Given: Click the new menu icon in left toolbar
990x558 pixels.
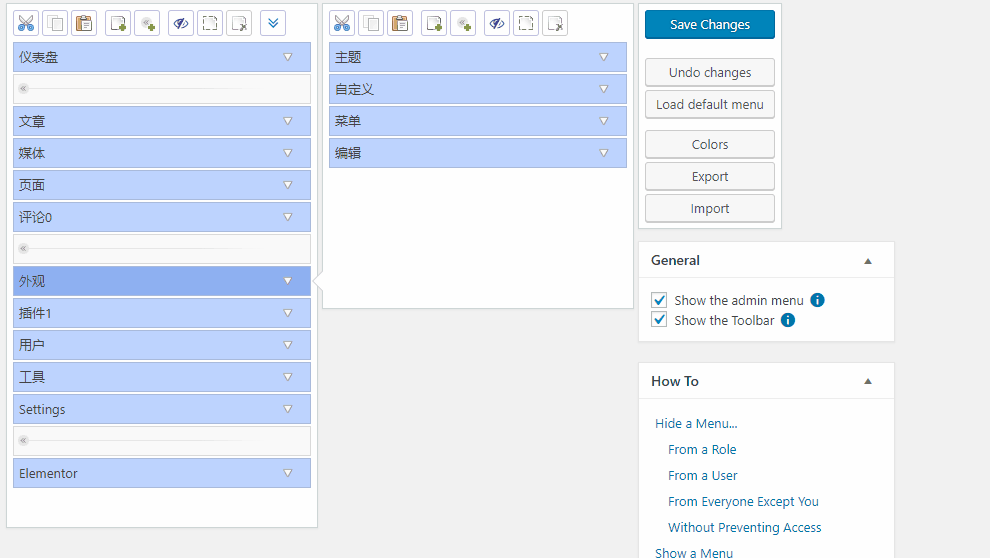Looking at the screenshot, I should pyautogui.click(x=118, y=24).
